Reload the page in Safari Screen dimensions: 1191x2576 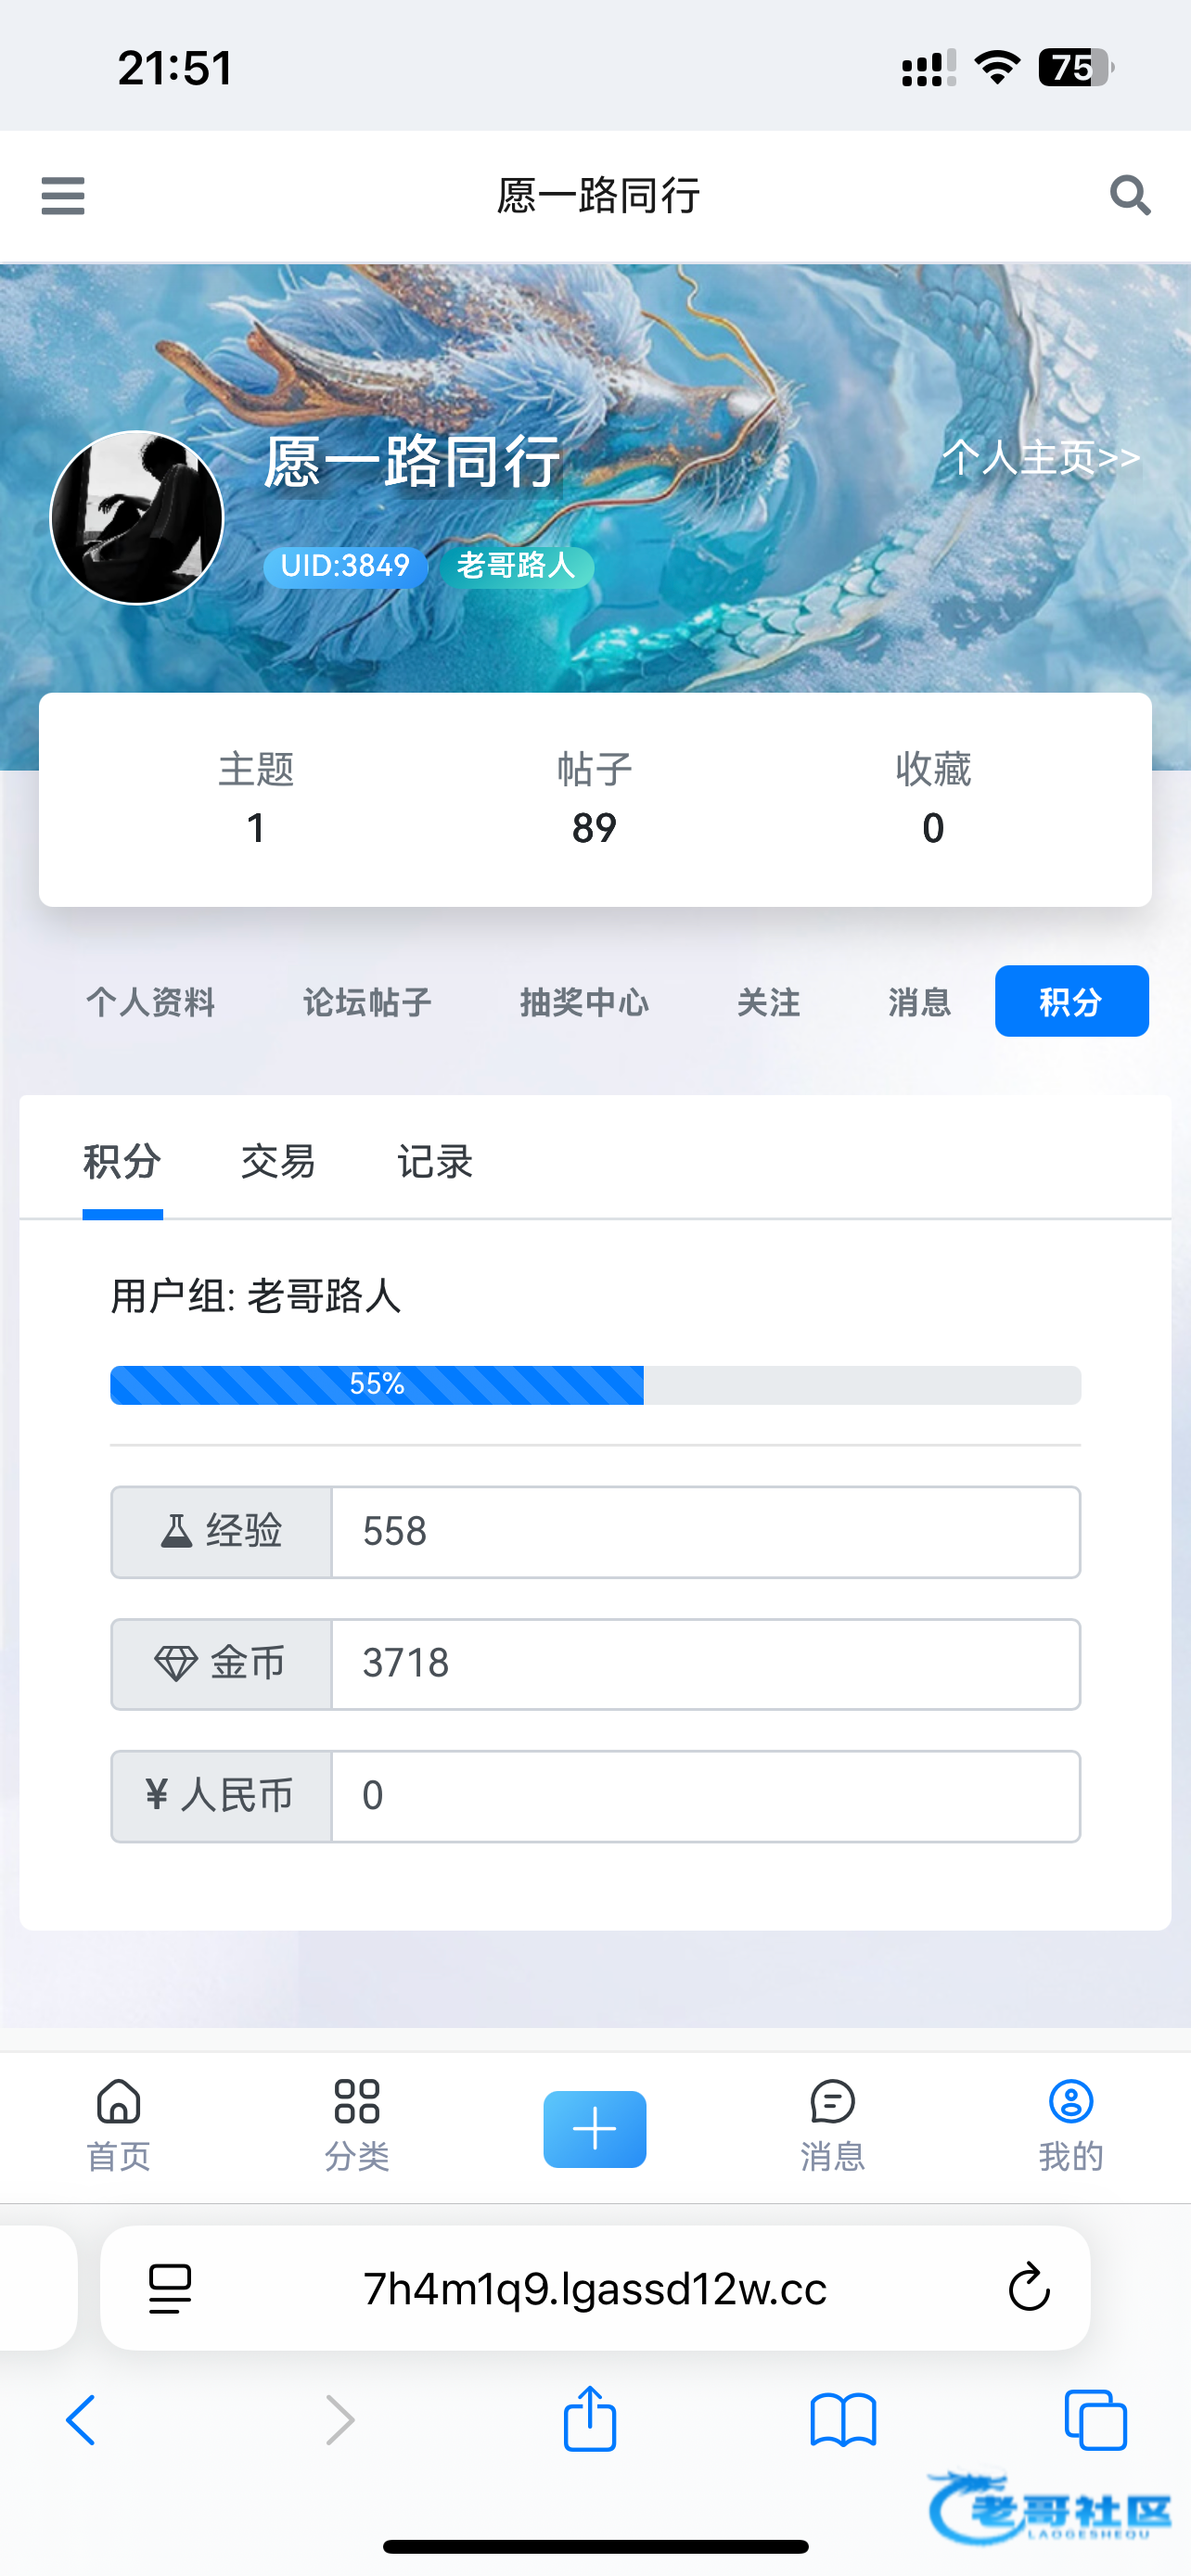[1028, 2288]
